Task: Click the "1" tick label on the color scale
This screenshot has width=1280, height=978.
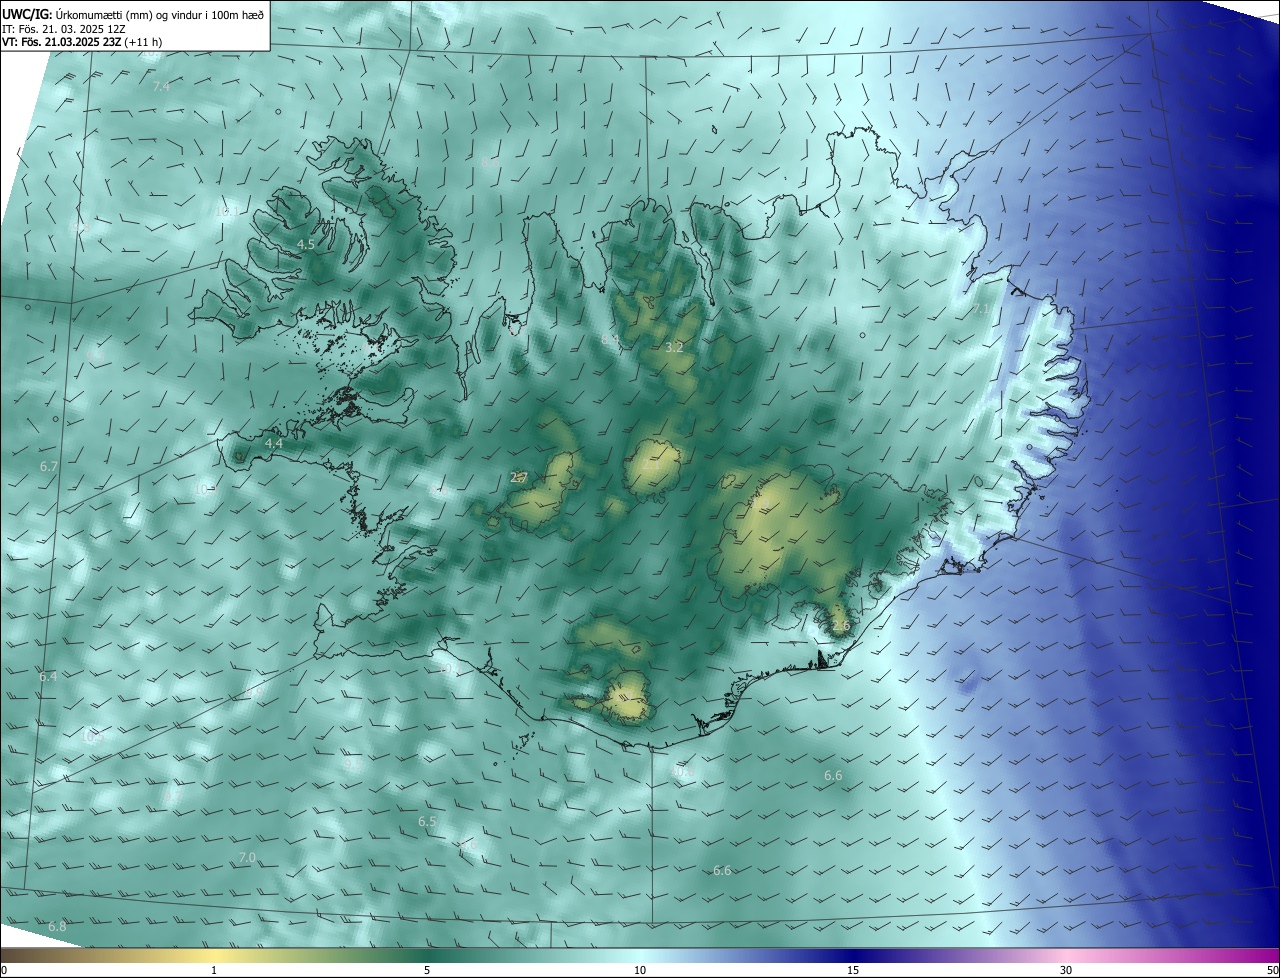Action: (214, 970)
